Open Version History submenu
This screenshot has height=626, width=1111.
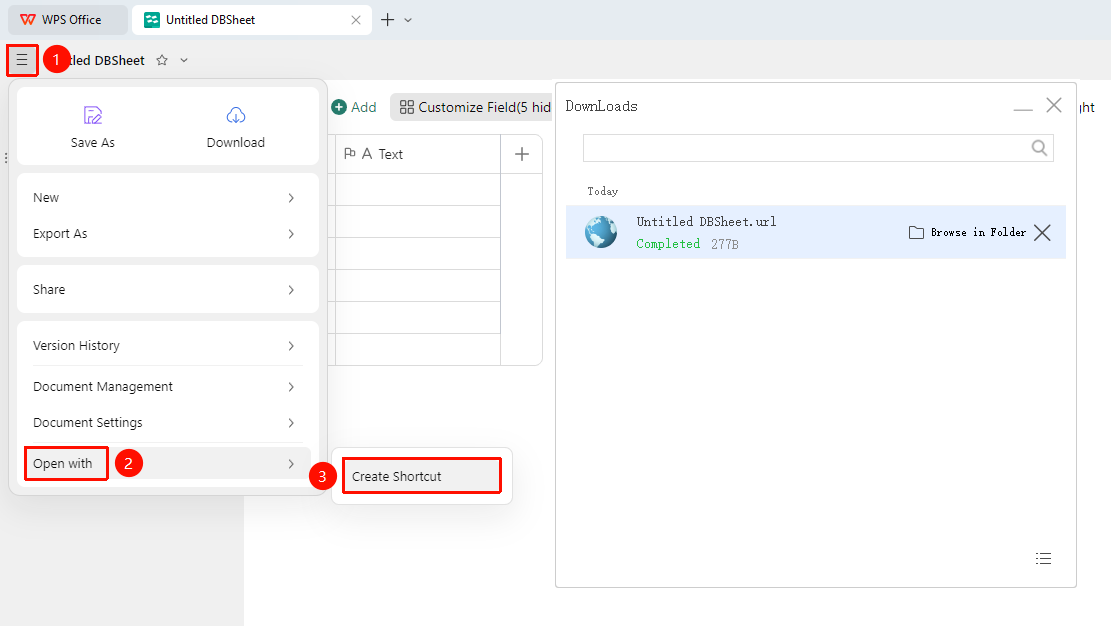[x=167, y=345]
